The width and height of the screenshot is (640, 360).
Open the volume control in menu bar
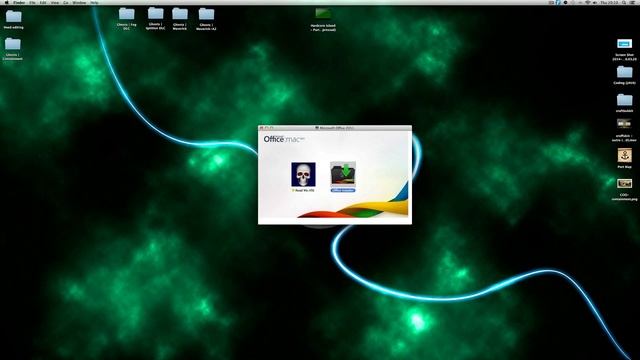[595, 2]
